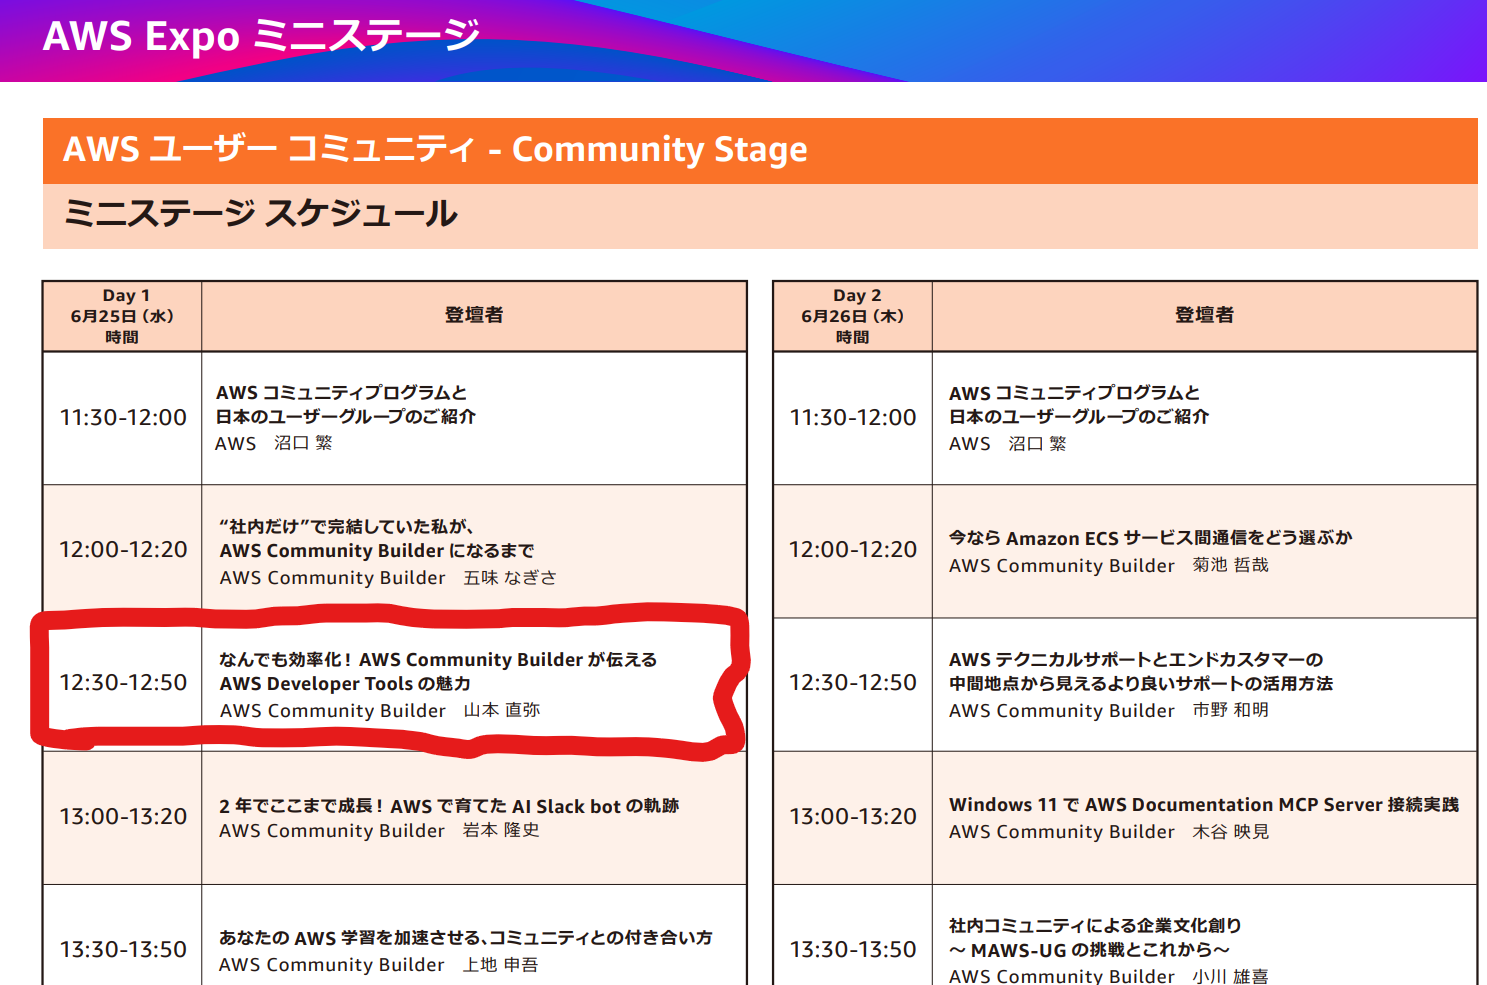1487x985 pixels.
Task: Click the Day 2 "登壇者" column header
Action: click(x=1204, y=315)
